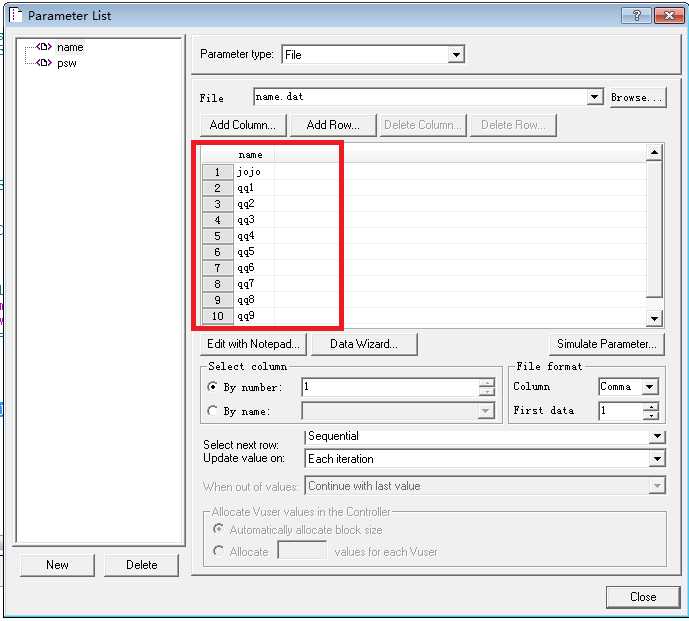Select the cell containing qq2
Image resolution: width=689 pixels, height=621 pixels.
254,204
